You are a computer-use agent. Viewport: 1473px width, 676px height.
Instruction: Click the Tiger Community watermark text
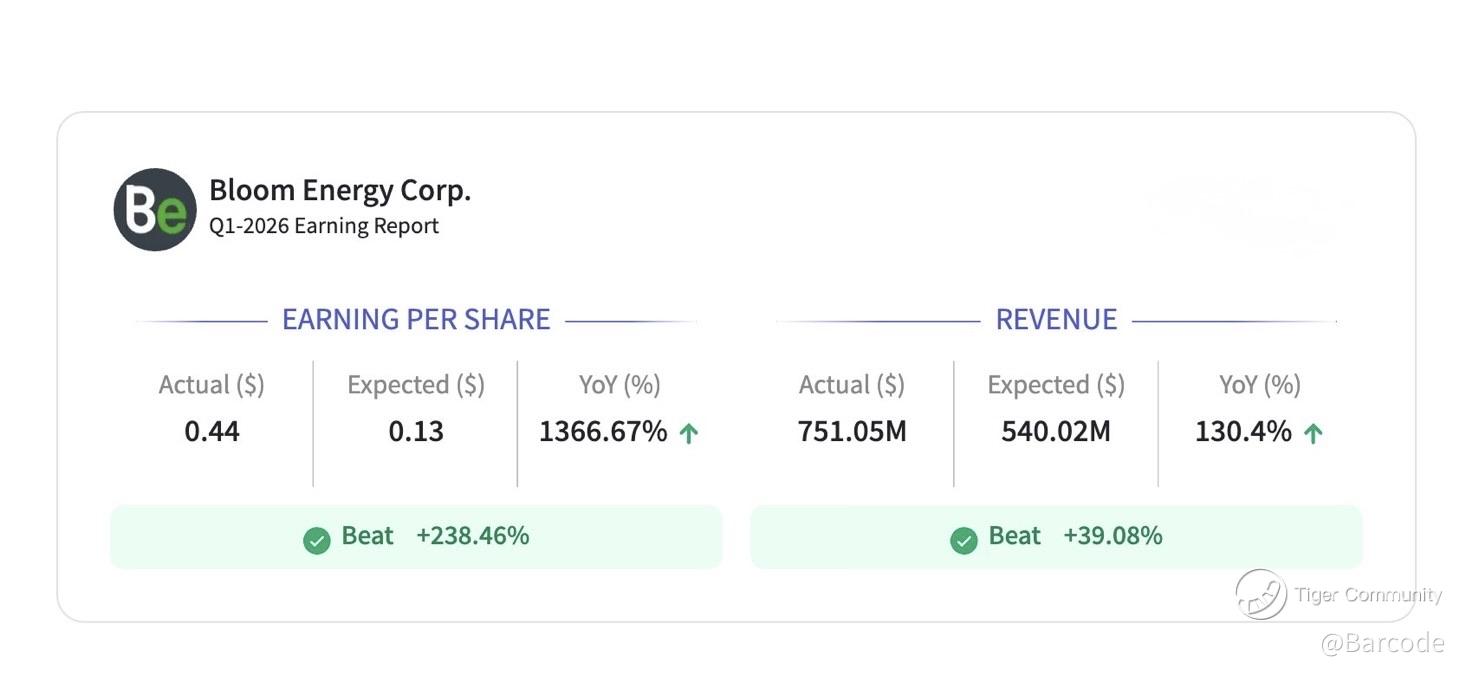[1368, 595]
